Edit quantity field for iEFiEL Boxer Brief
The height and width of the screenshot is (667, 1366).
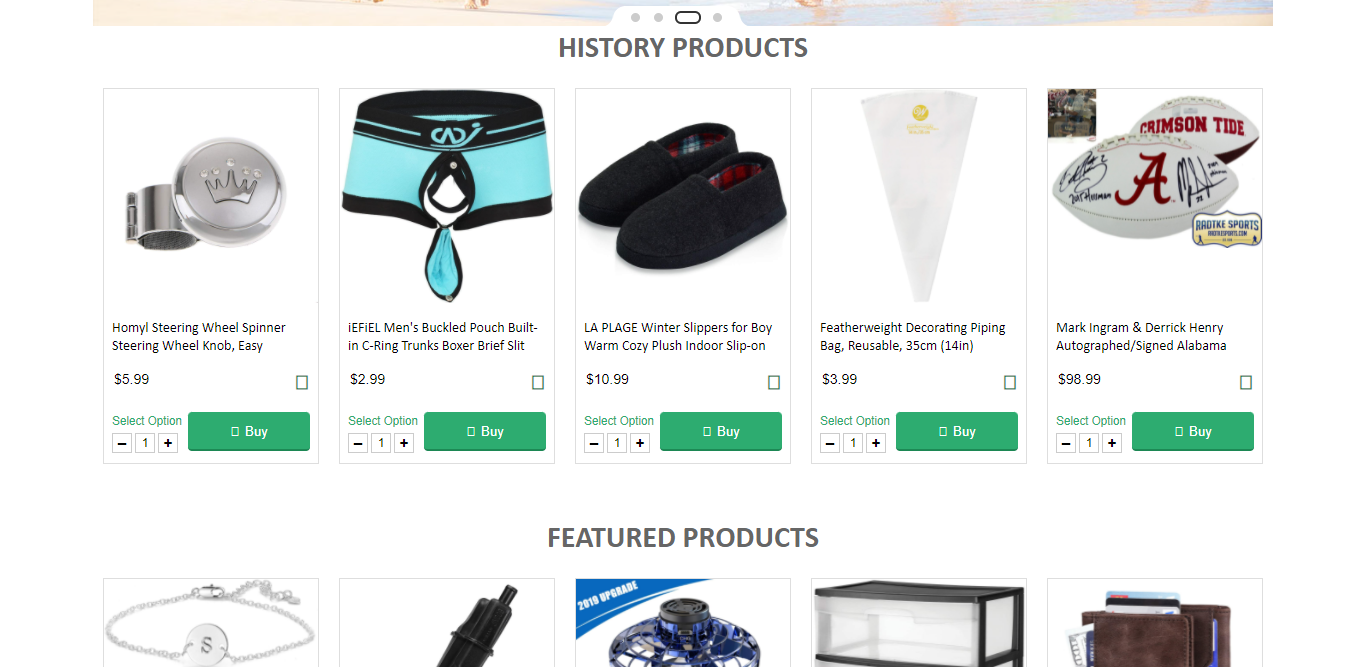(381, 443)
